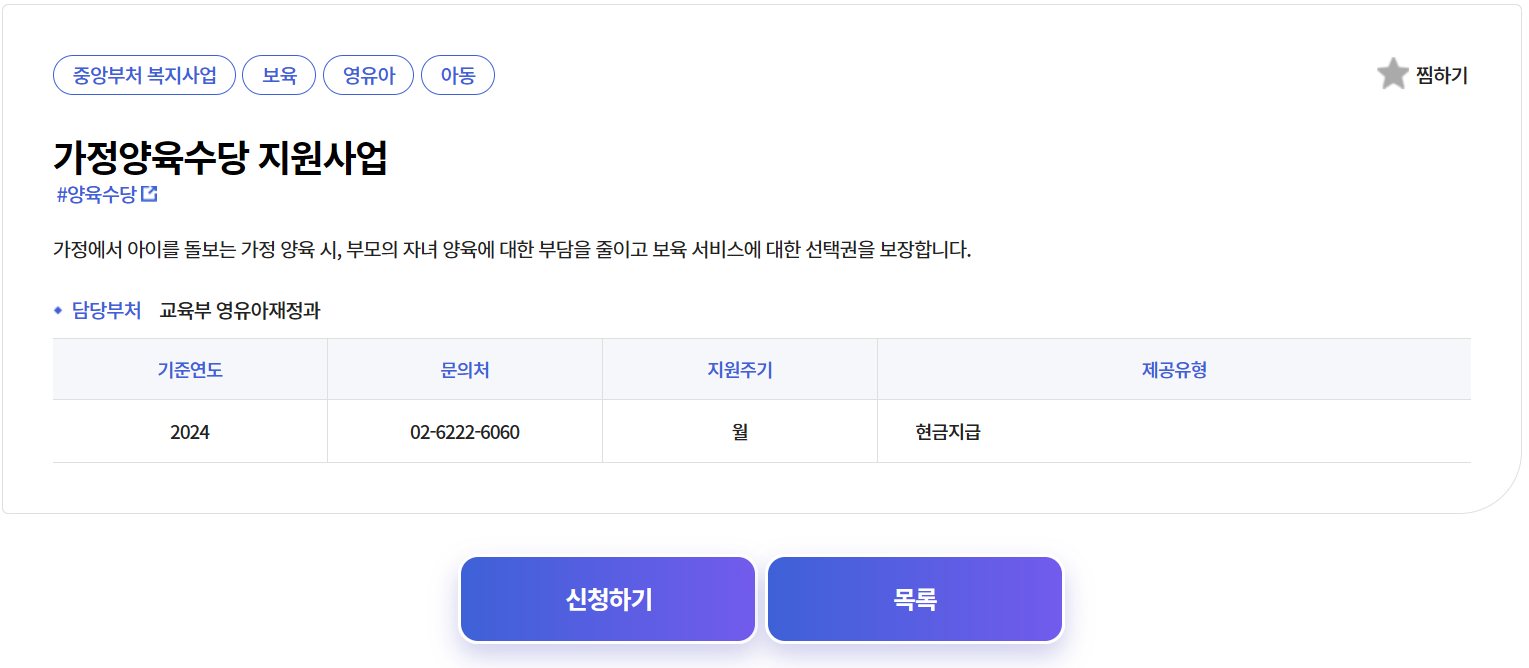Click the 교육부 영유아재정과 department text
The height and width of the screenshot is (668, 1529).
coord(240,311)
